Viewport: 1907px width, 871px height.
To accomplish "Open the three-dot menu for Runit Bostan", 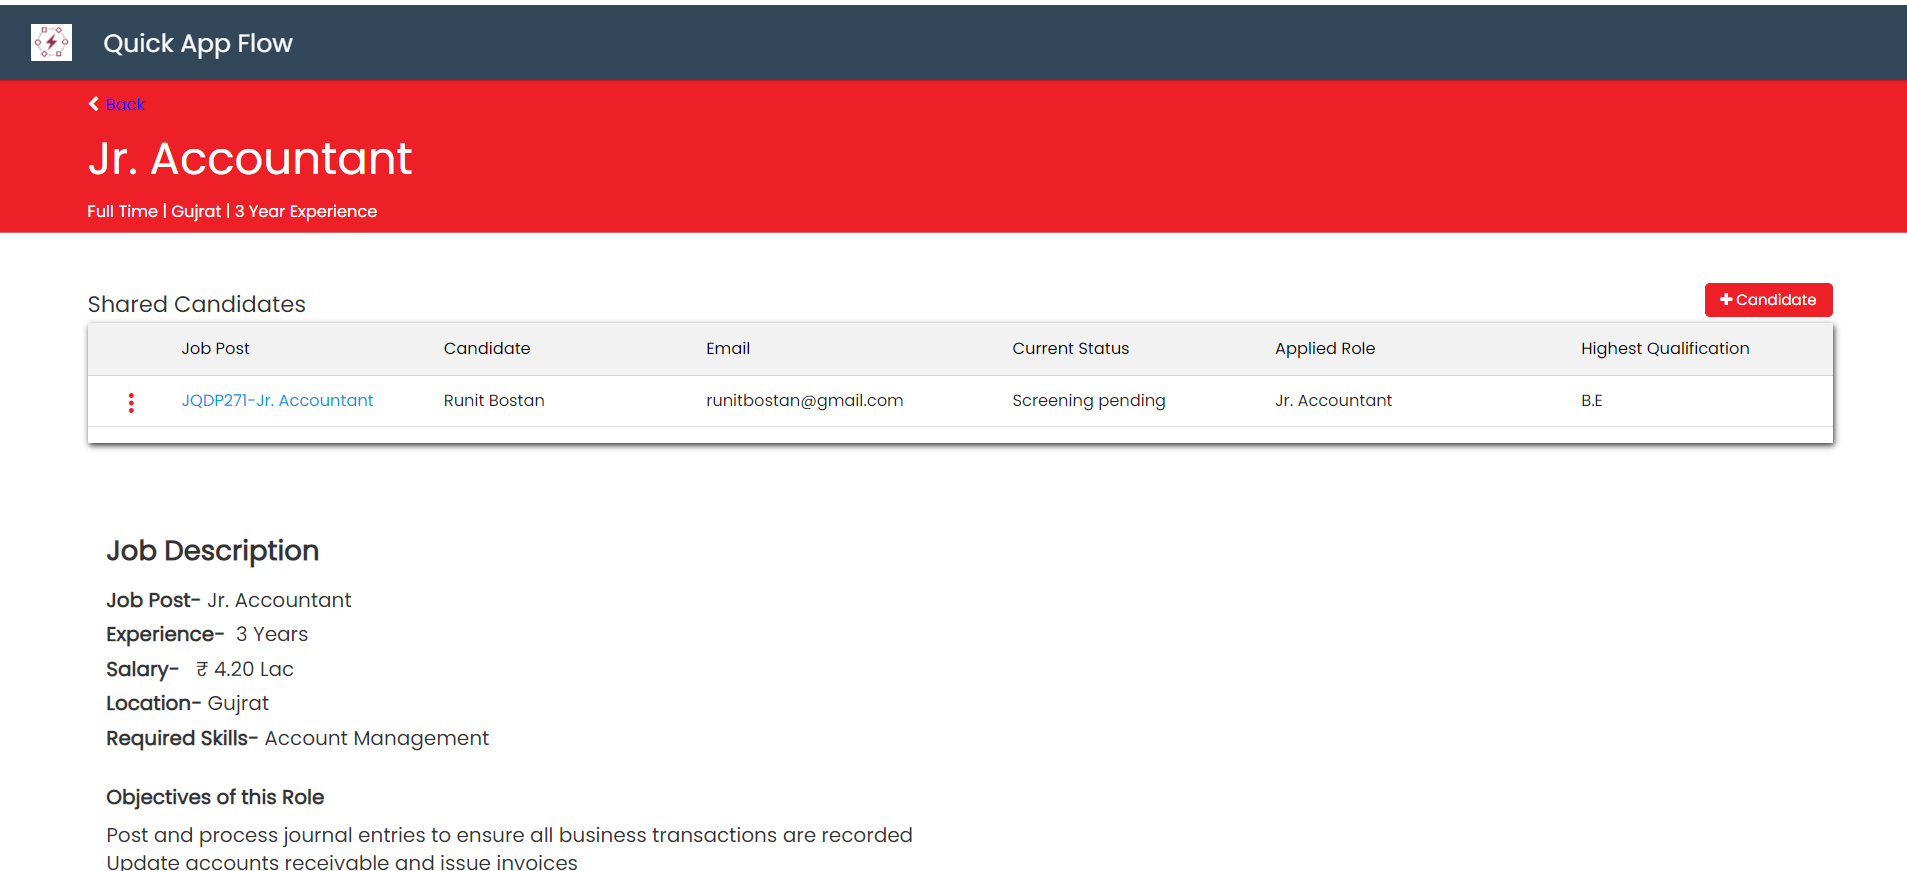I will 131,402.
